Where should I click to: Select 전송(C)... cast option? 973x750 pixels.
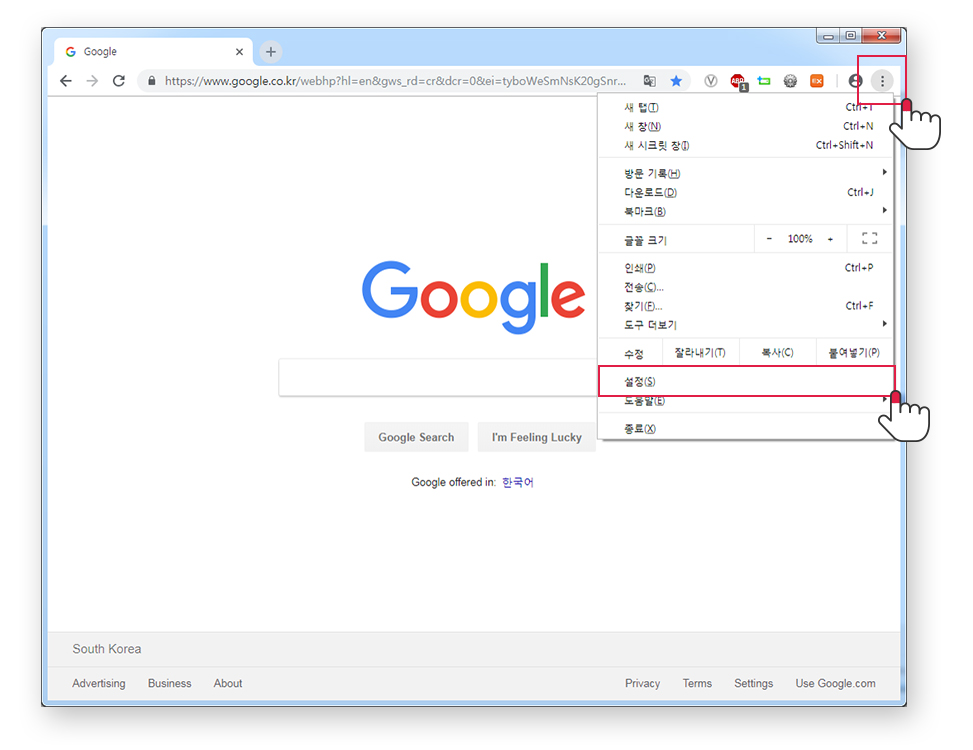point(745,287)
